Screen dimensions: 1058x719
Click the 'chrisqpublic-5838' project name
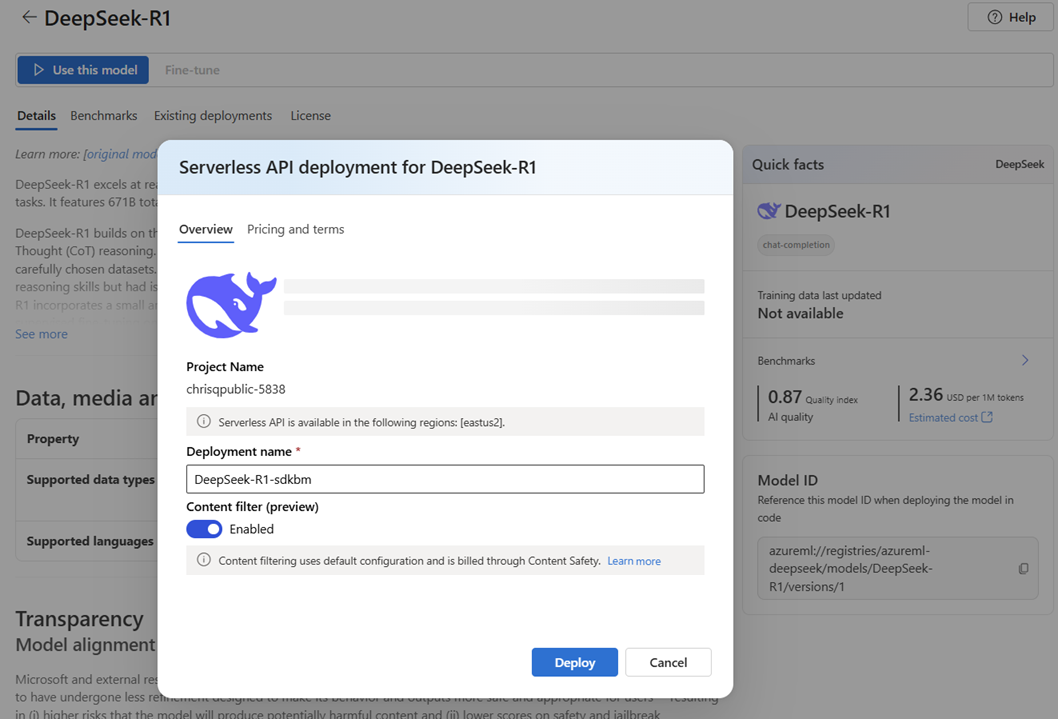point(235,389)
